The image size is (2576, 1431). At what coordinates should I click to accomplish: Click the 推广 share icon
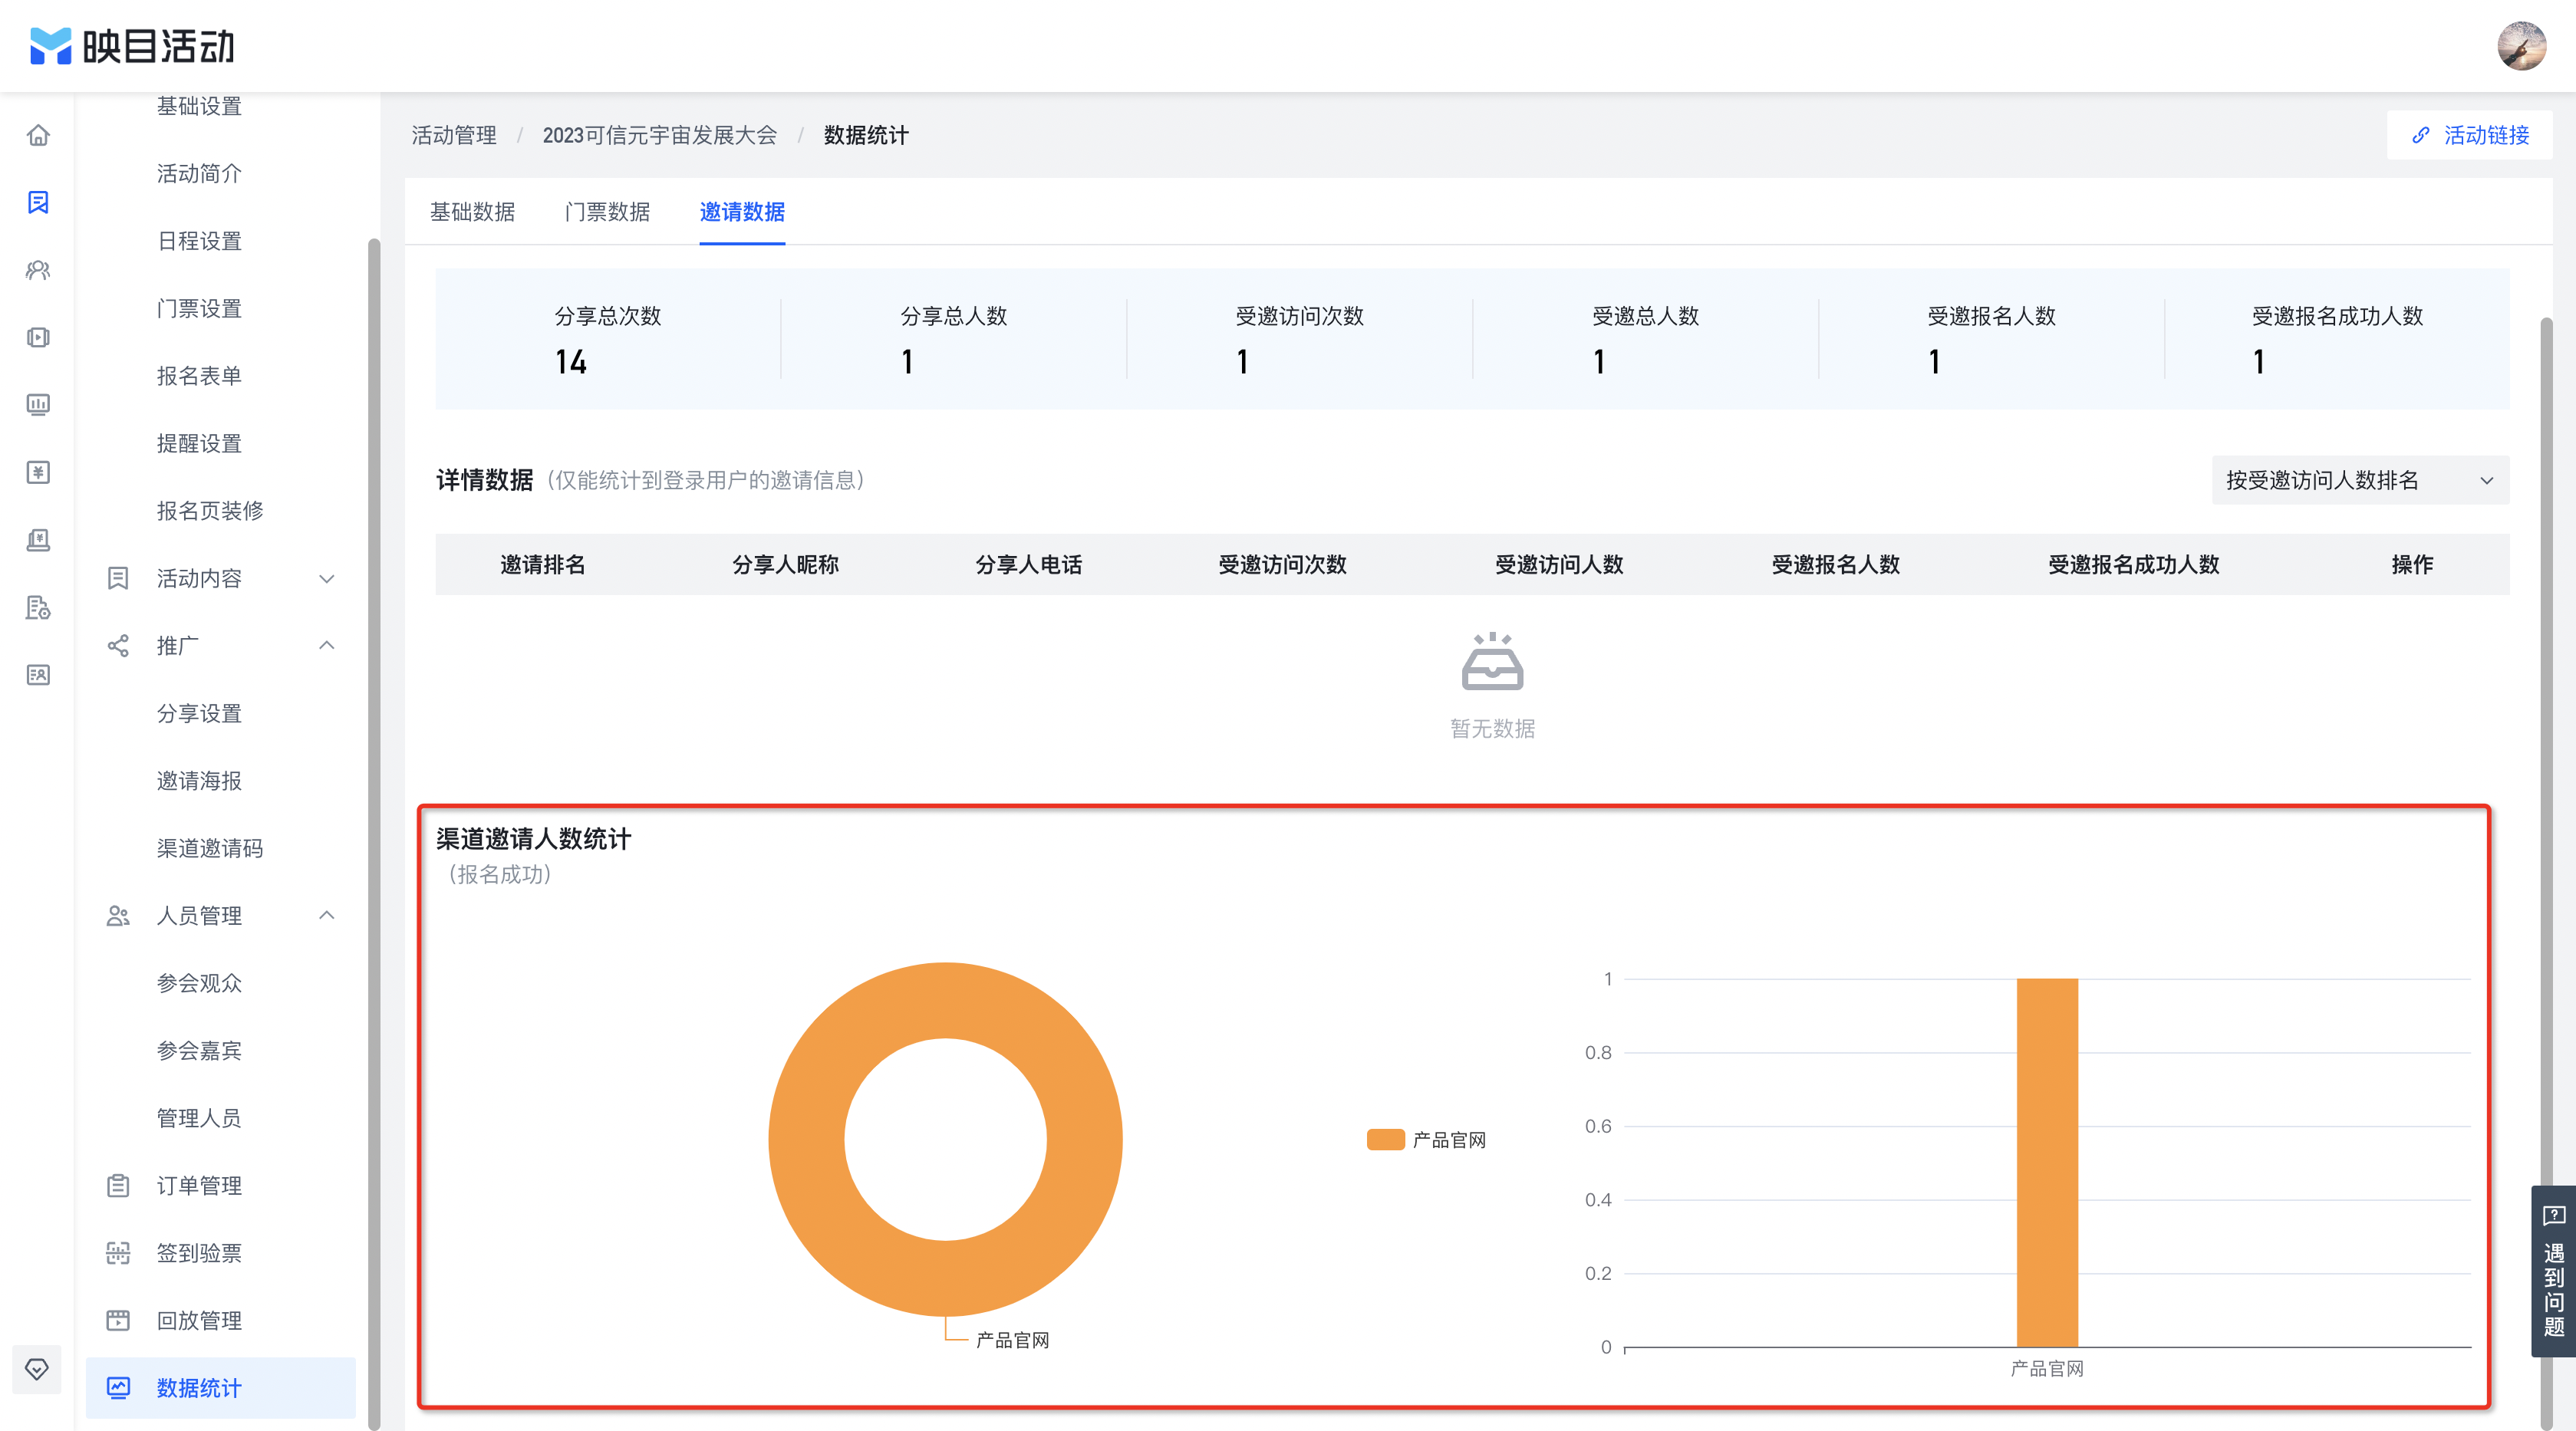point(118,646)
